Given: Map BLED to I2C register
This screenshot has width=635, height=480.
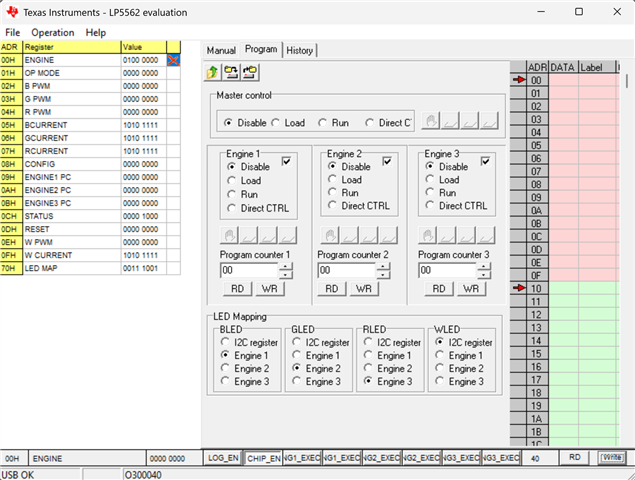Looking at the screenshot, I should click(249, 342).
